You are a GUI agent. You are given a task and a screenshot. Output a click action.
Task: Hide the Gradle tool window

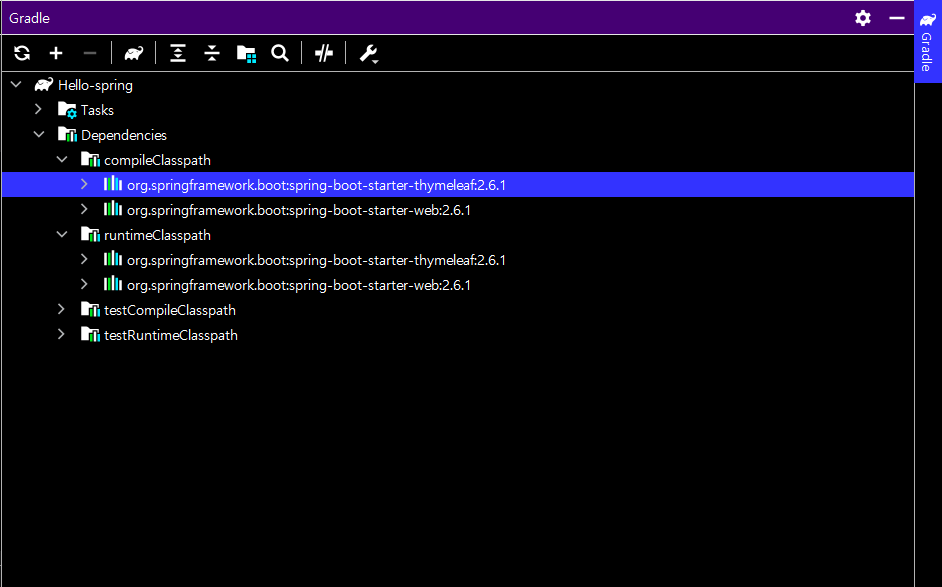(897, 18)
